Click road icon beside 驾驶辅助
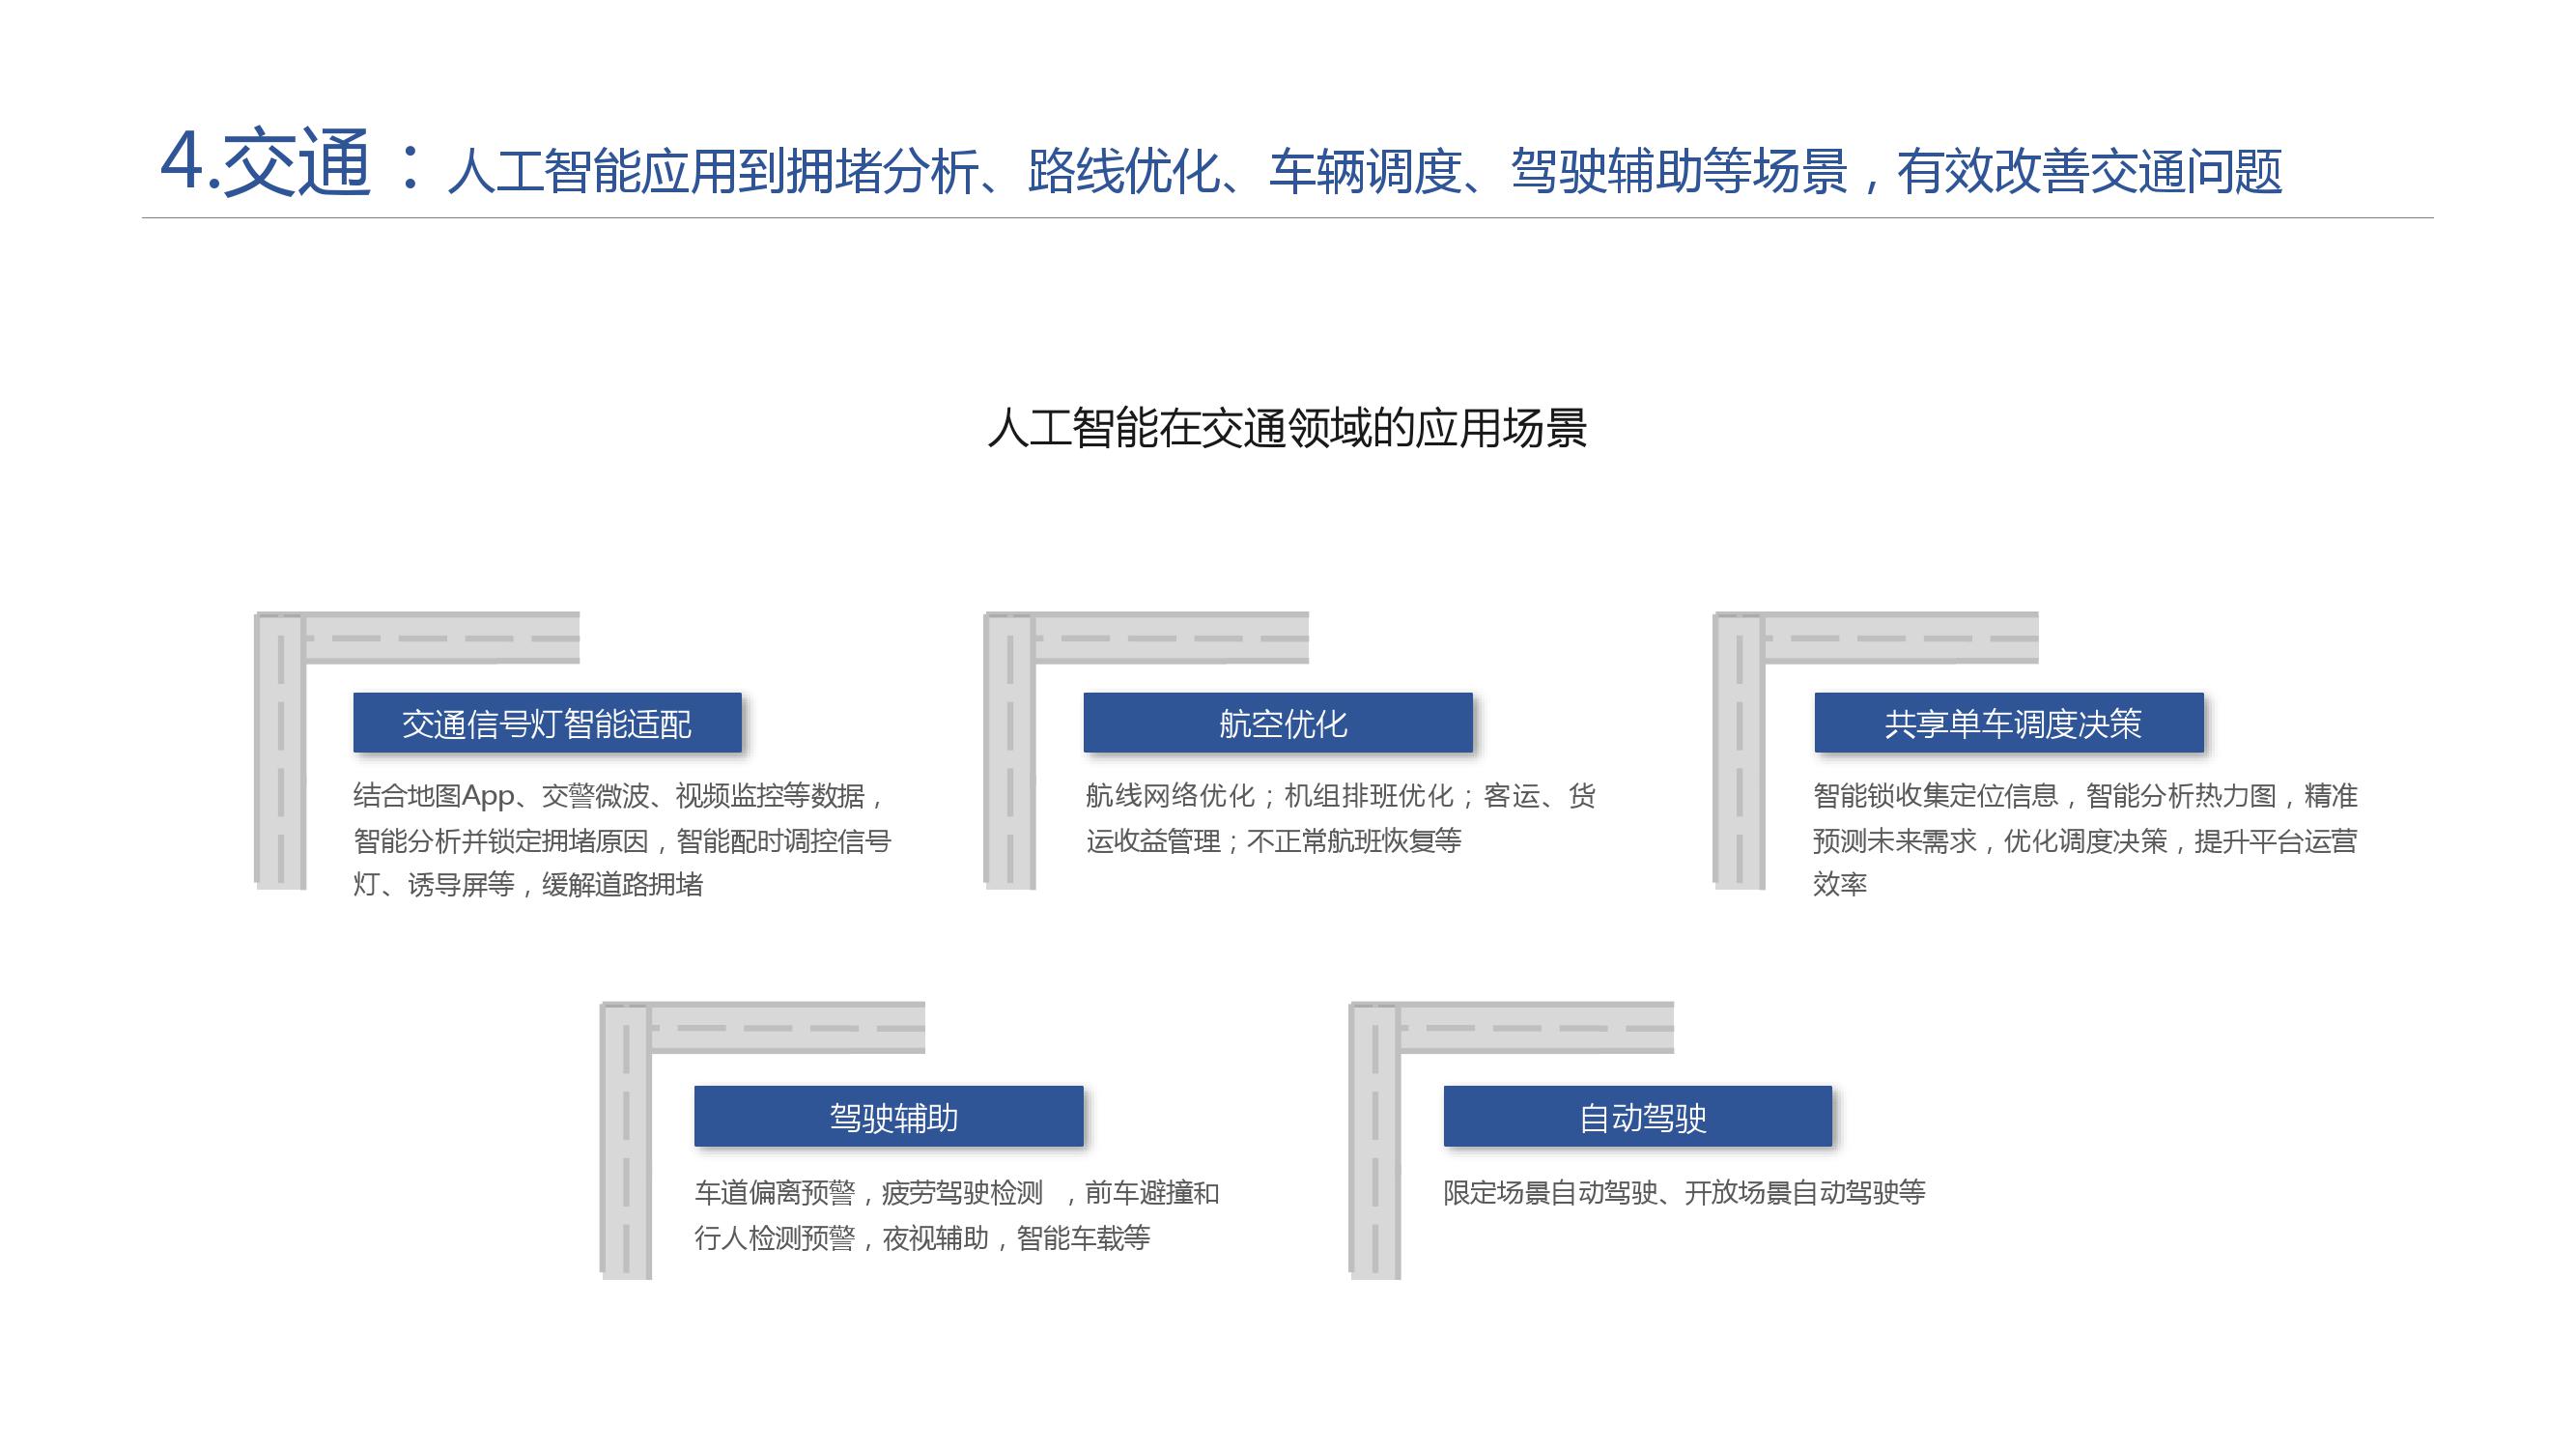Screen dimensions: 2576x1449 [626, 1140]
